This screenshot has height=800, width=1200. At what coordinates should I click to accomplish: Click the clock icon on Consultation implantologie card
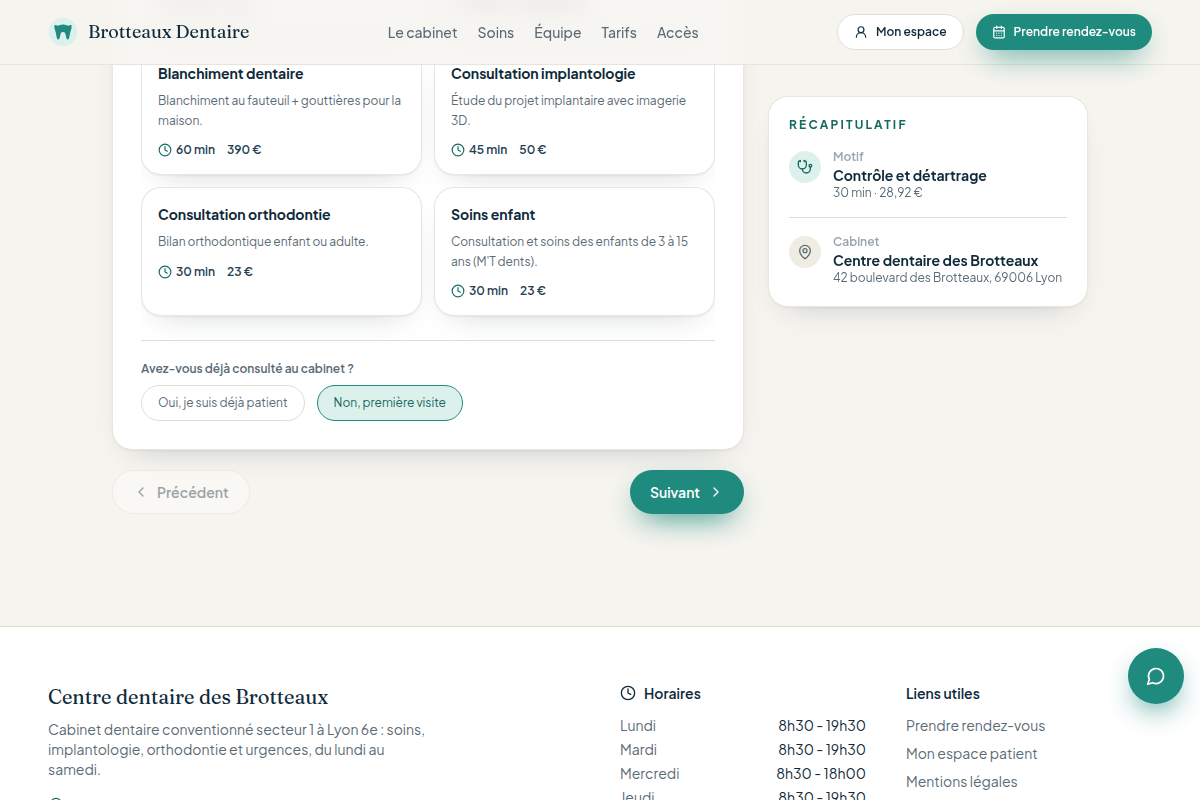tap(458, 150)
